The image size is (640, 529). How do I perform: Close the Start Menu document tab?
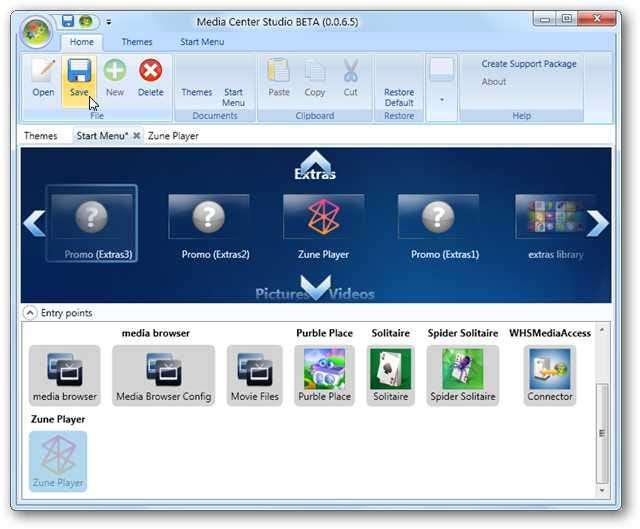(137, 136)
